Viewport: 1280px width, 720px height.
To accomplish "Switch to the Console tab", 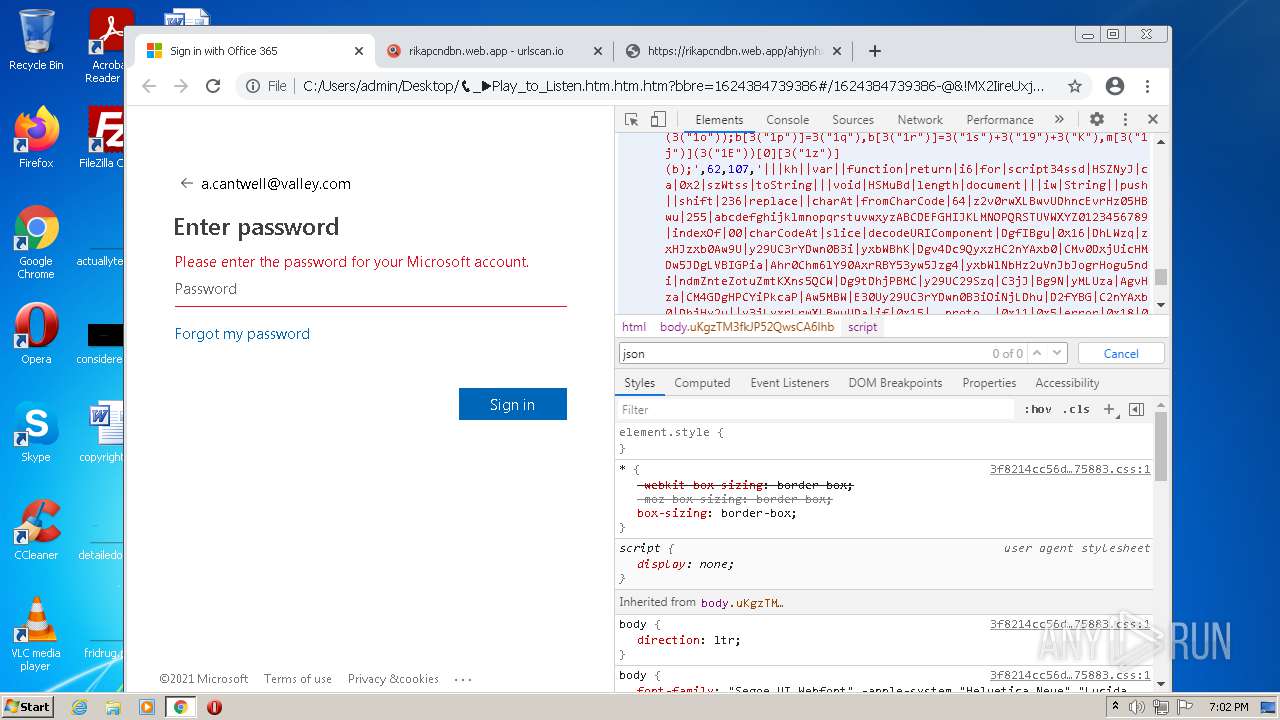I will (787, 119).
